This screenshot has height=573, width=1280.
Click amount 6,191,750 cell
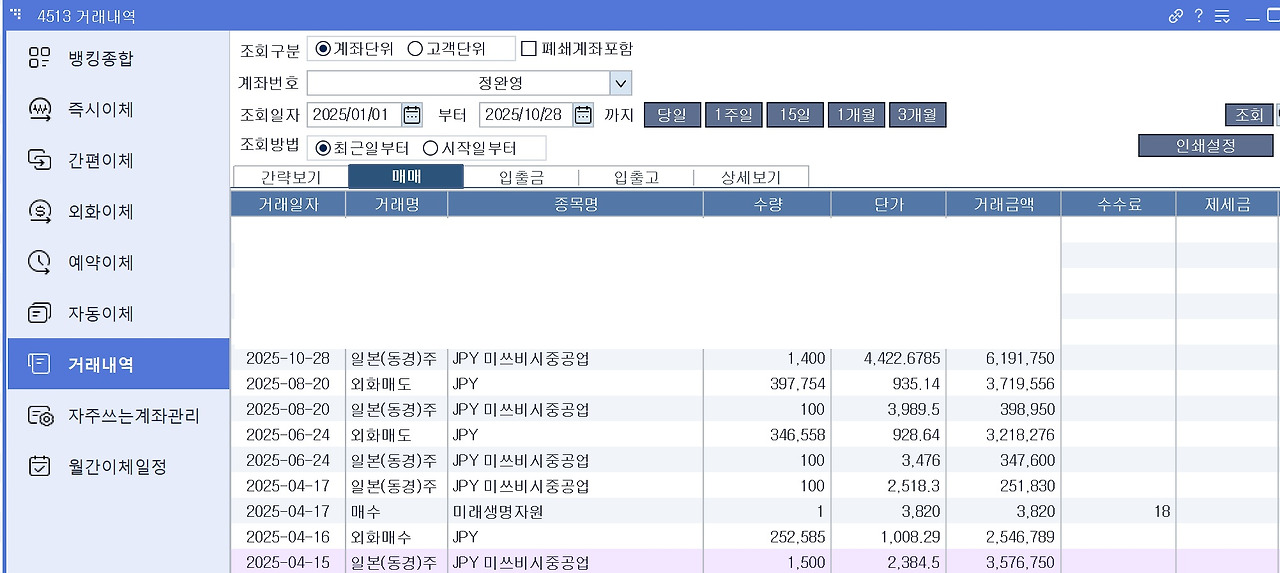1003,358
